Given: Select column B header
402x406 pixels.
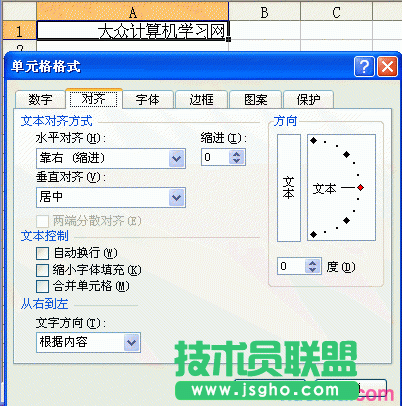Looking at the screenshot, I should click(265, 12).
